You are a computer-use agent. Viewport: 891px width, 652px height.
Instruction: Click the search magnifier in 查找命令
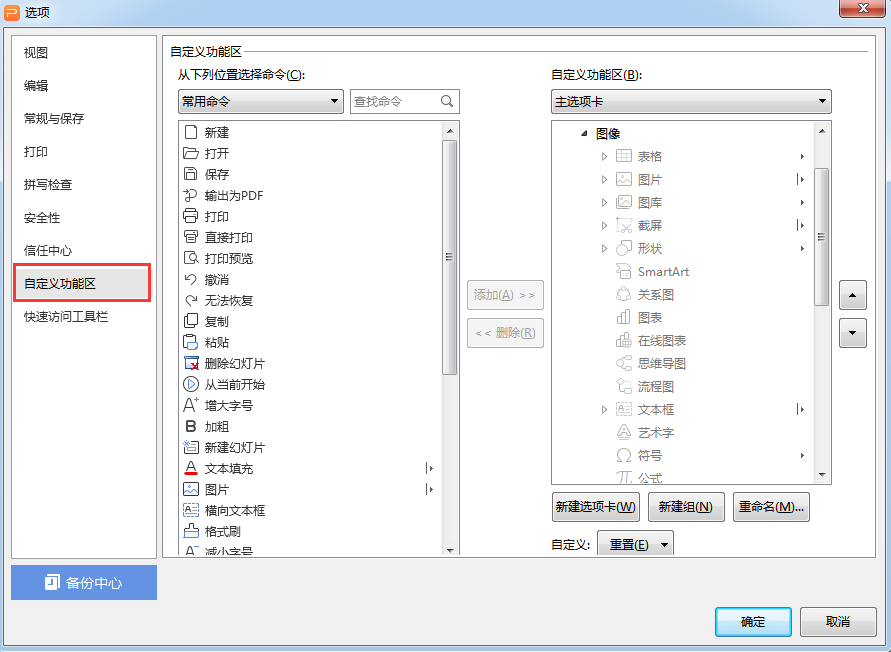coord(447,101)
